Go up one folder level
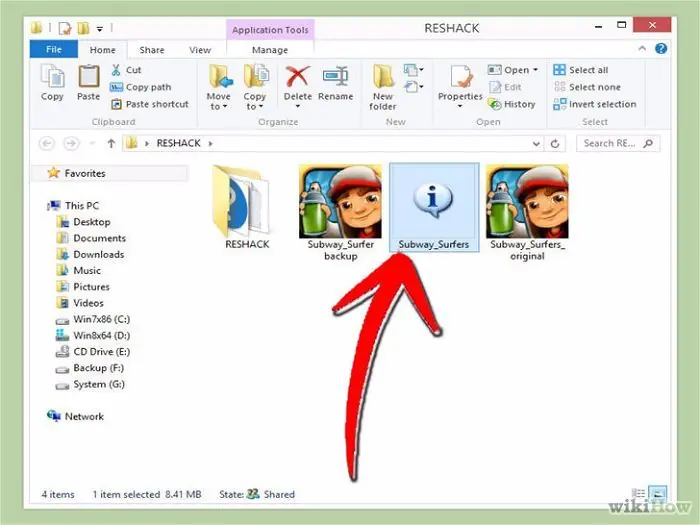 click(111, 143)
